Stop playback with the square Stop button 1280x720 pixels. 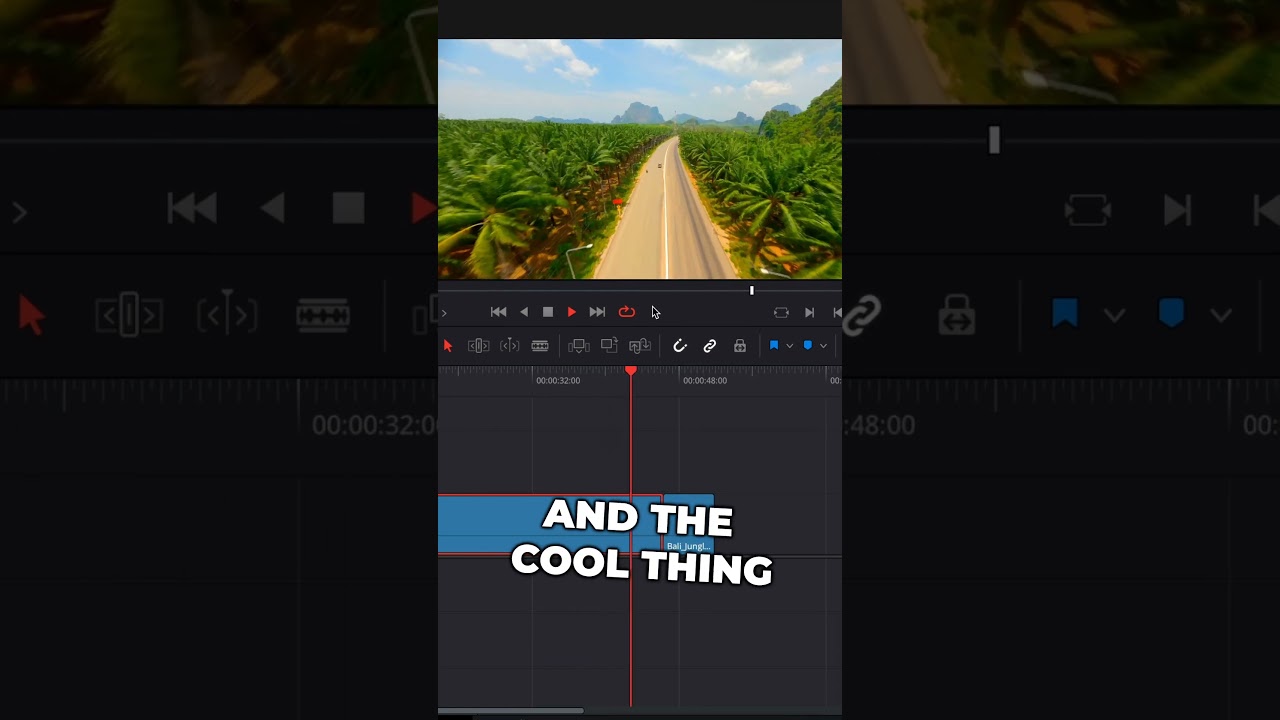pyautogui.click(x=548, y=312)
